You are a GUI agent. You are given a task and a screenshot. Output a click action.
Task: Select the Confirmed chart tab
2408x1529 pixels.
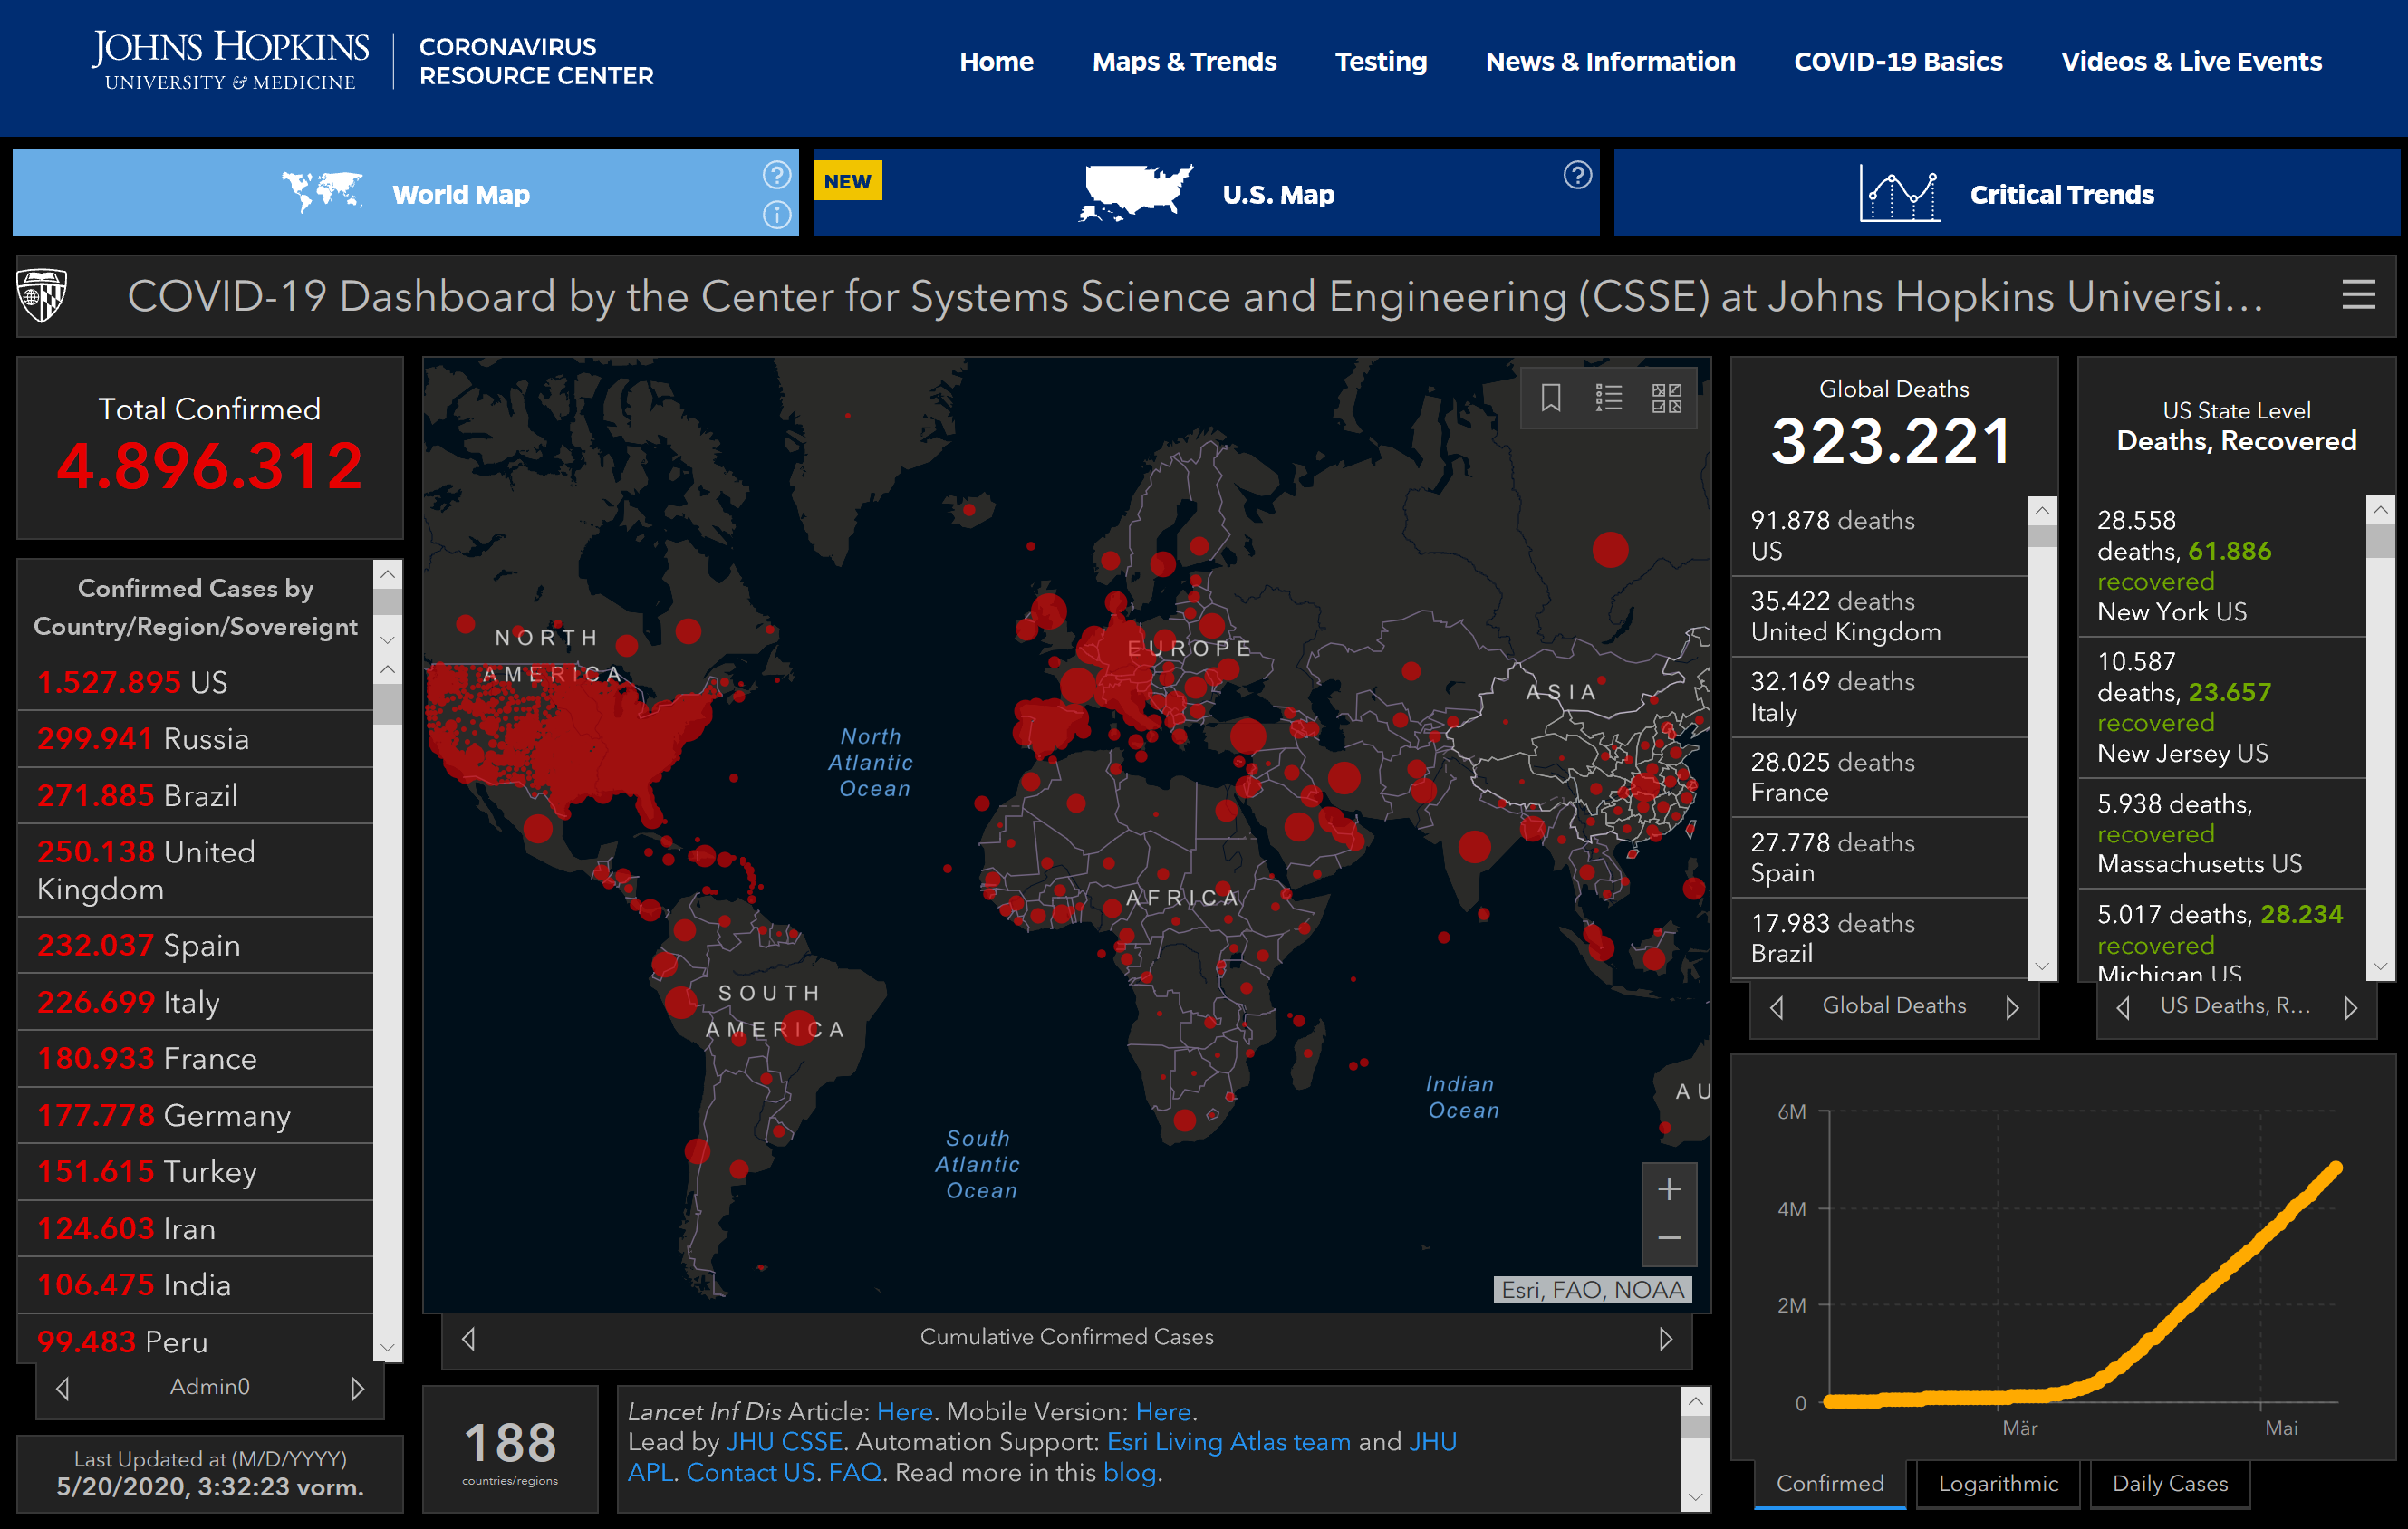[1830, 1483]
